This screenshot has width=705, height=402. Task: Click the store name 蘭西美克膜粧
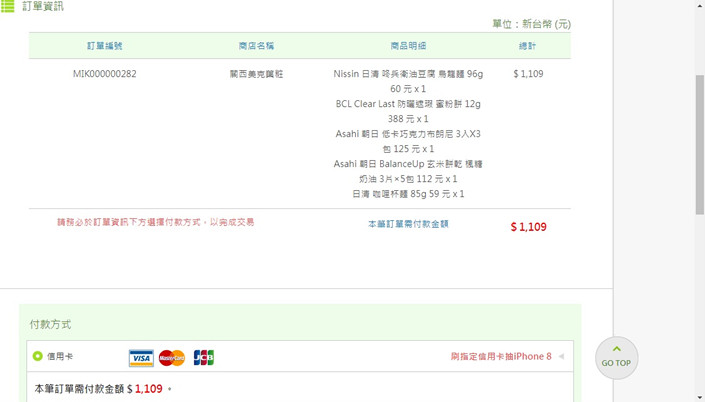[x=256, y=74]
